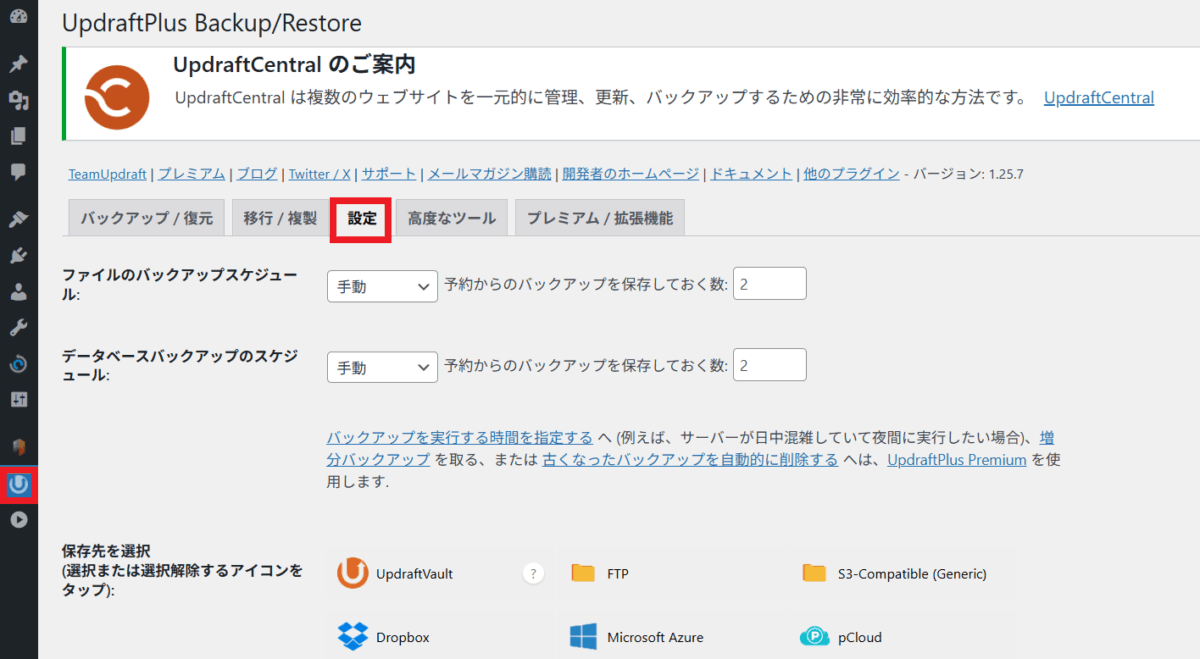Viewport: 1200px width, 659px height.
Task: Click the UpdraftPlus Premium link
Action: [x=956, y=460]
